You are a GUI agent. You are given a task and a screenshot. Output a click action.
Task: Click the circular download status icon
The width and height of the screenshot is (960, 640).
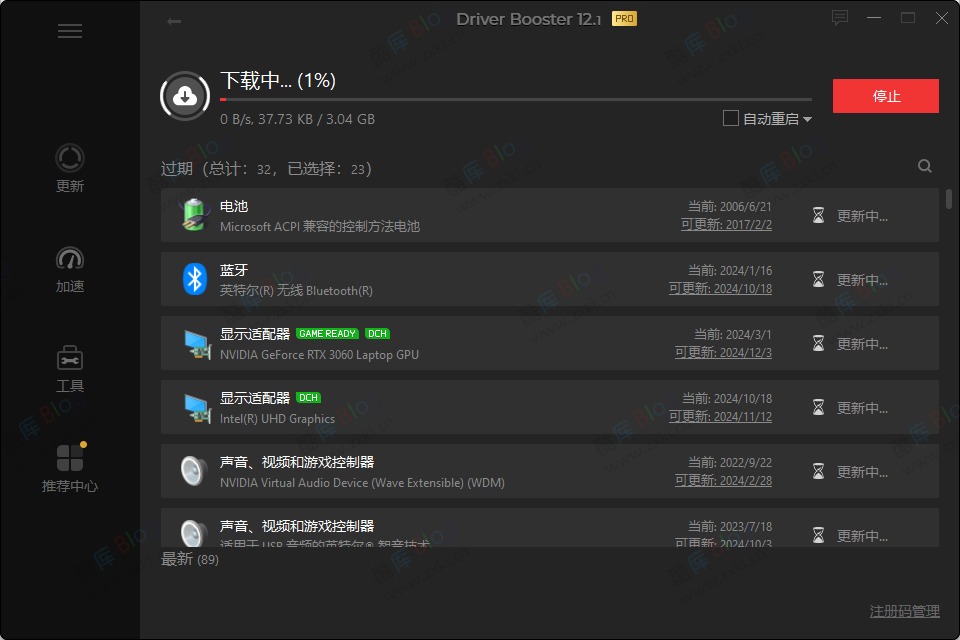[x=185, y=96]
